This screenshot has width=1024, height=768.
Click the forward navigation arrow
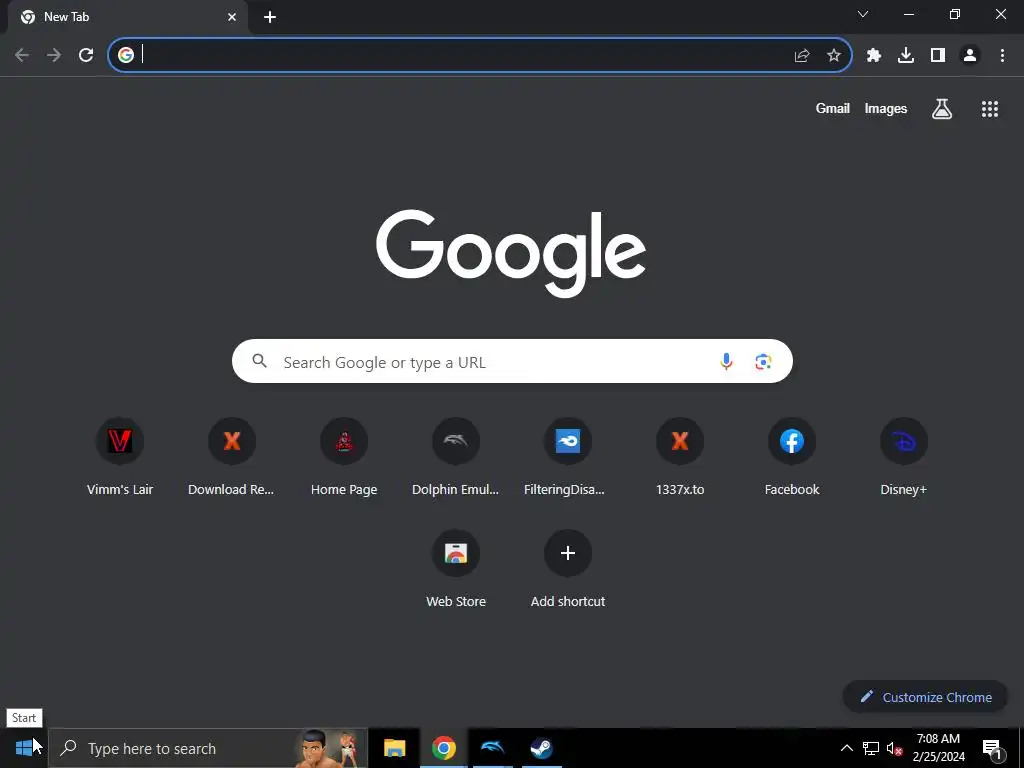tap(54, 55)
